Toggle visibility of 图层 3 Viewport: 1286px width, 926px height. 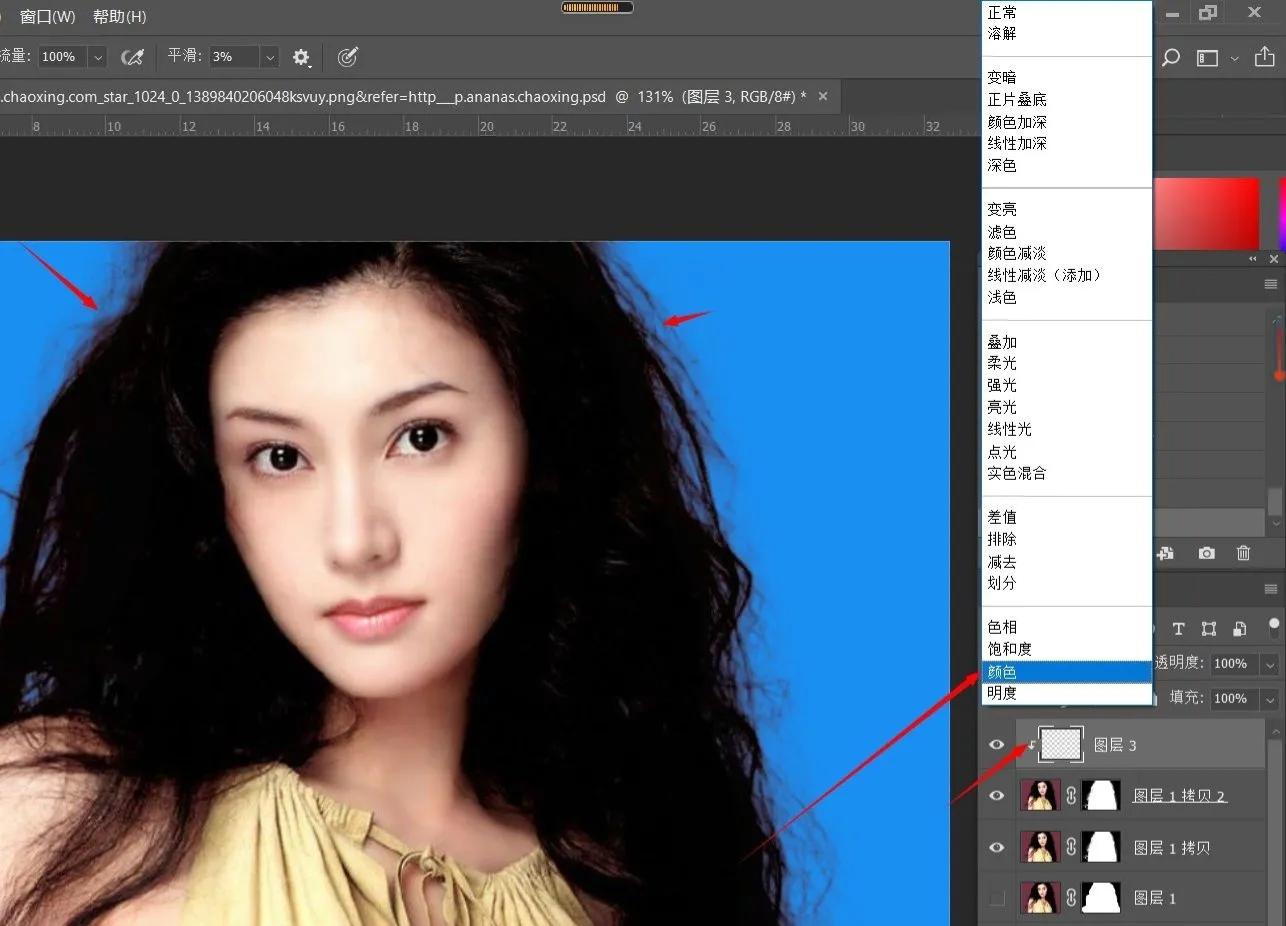coord(996,744)
